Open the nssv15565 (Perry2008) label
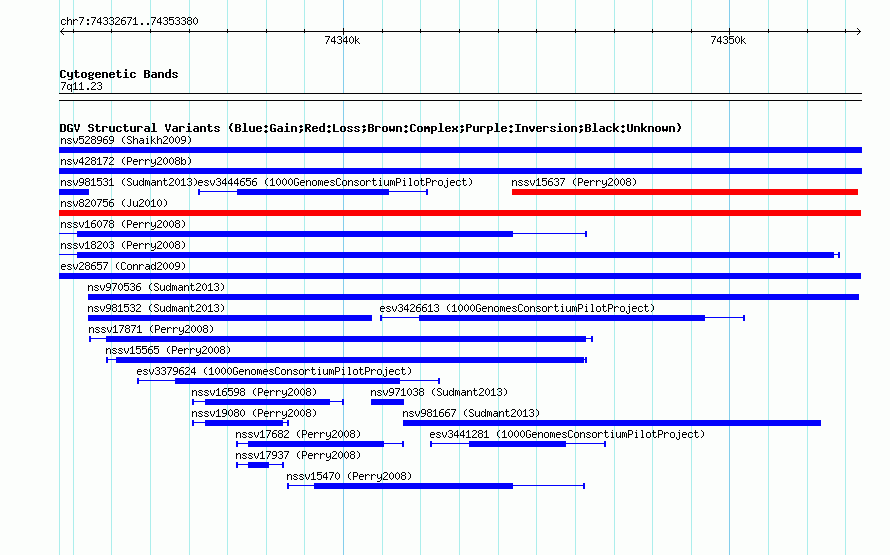The width and height of the screenshot is (890, 555). (x=168, y=350)
